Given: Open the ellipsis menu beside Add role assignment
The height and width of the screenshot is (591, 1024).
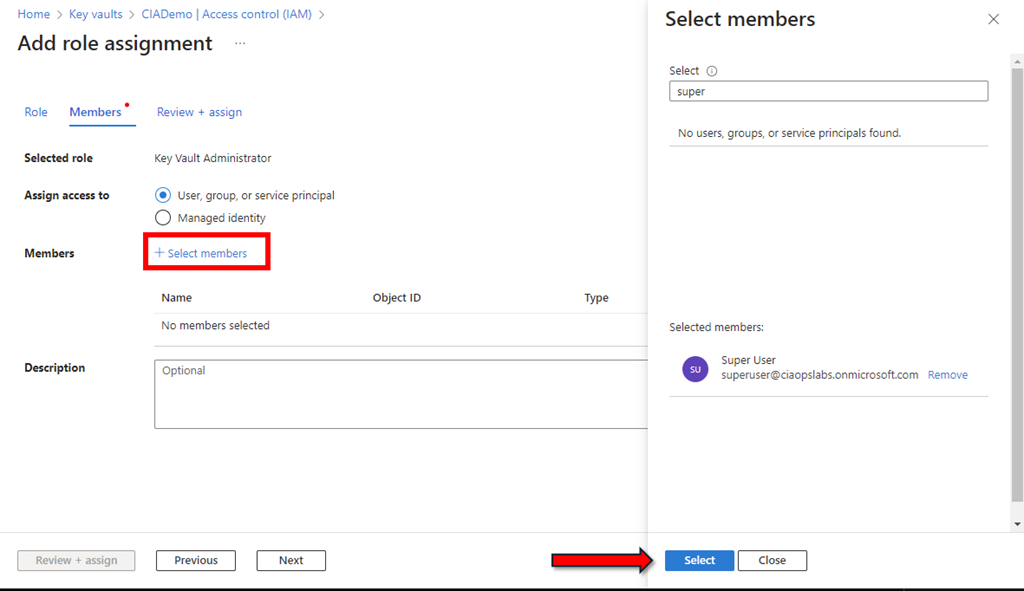Looking at the screenshot, I should point(240,44).
